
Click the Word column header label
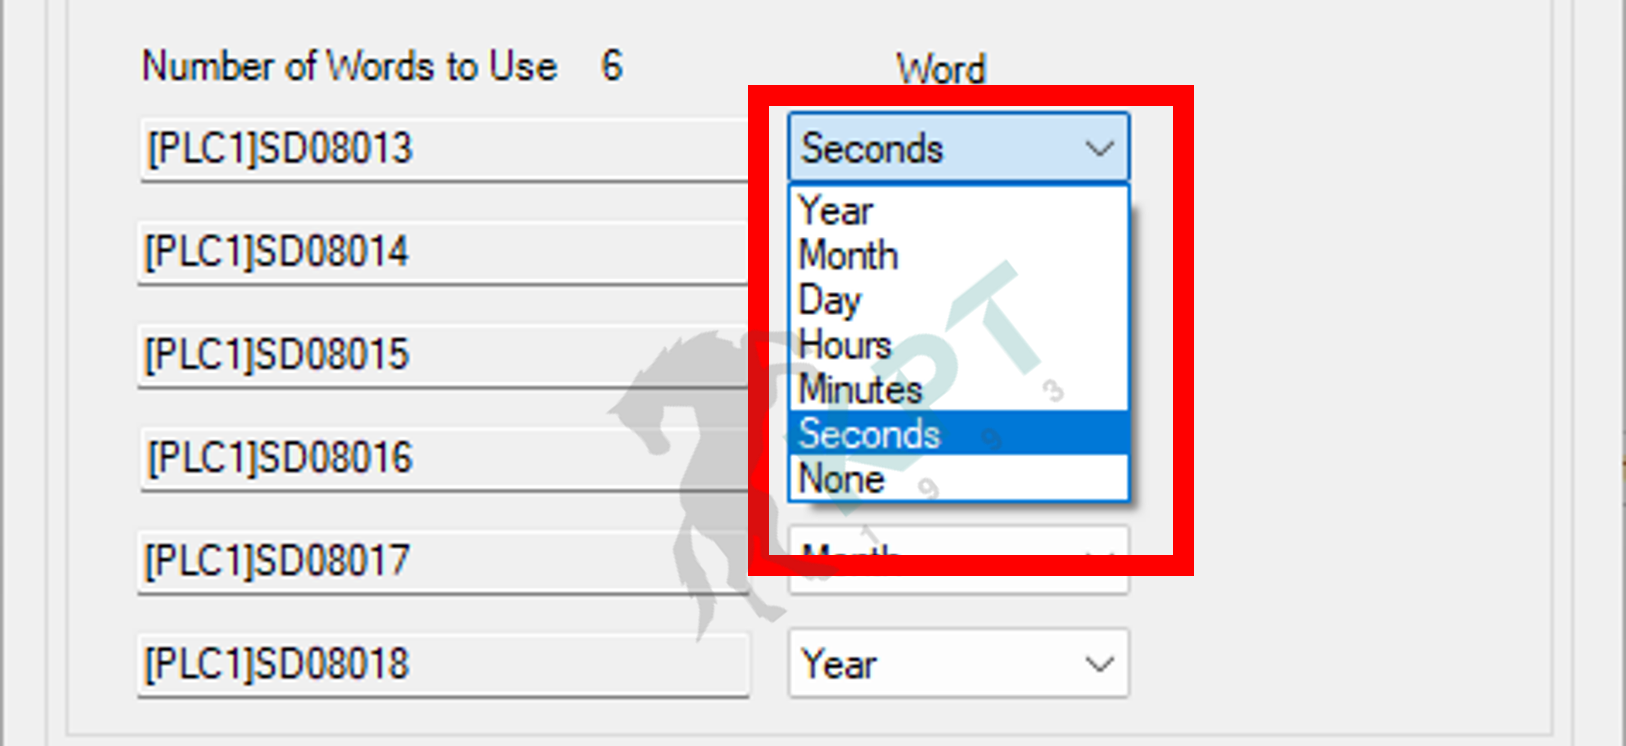click(x=941, y=69)
